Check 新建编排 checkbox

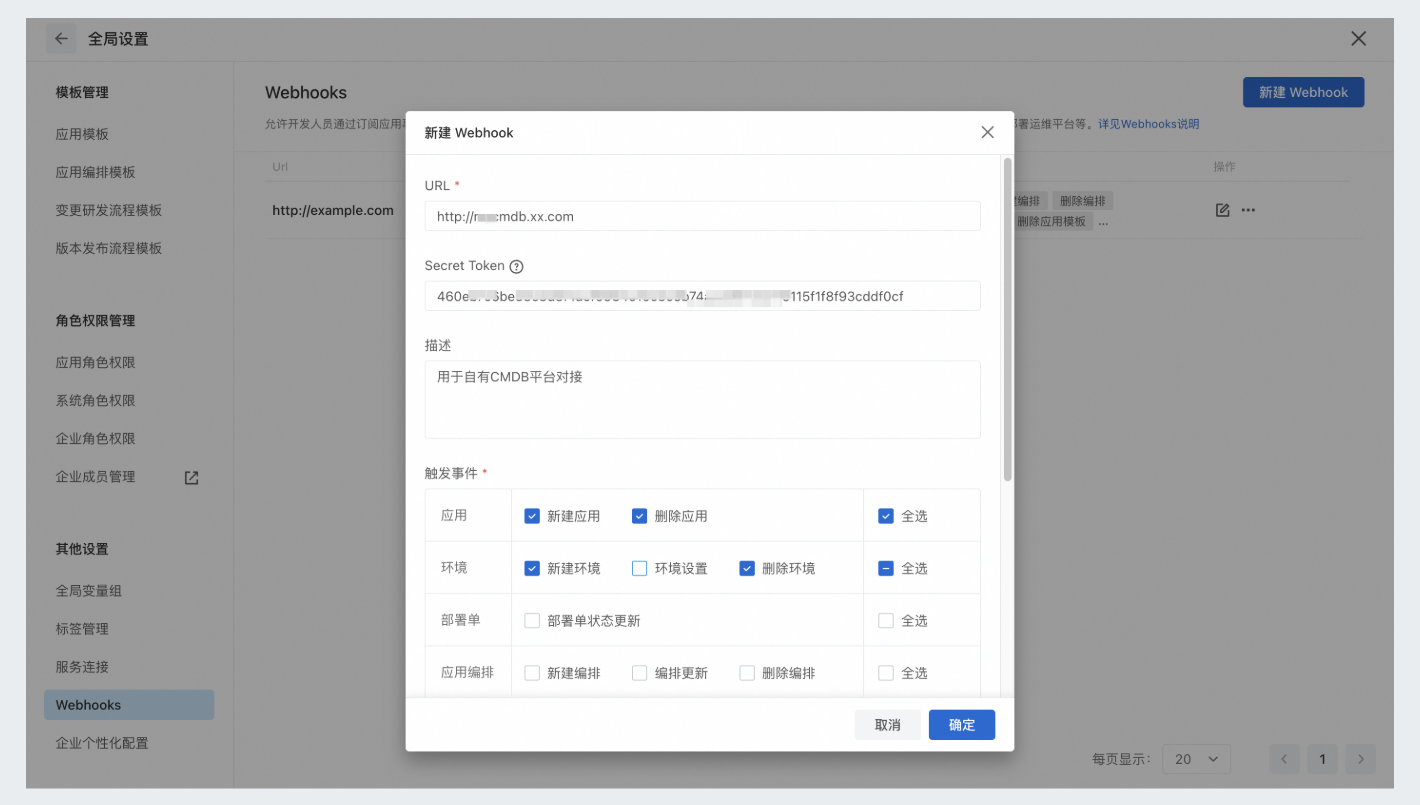[x=532, y=673]
